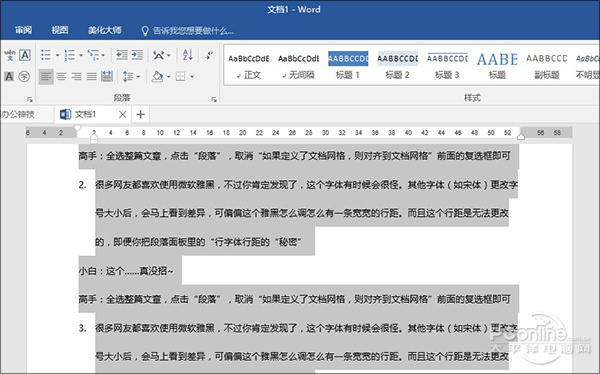This screenshot has width=600, height=374.
Task: Click list number 2. in the document
Action: click(x=83, y=185)
